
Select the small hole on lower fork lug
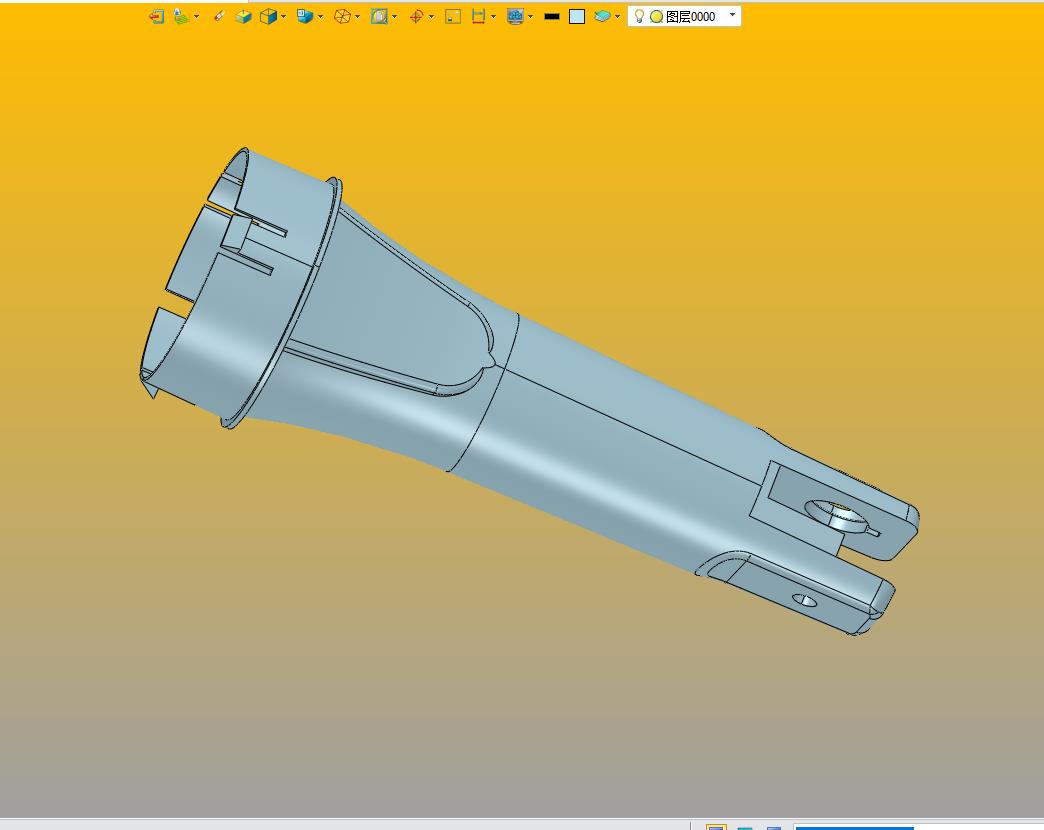pyautogui.click(x=805, y=600)
